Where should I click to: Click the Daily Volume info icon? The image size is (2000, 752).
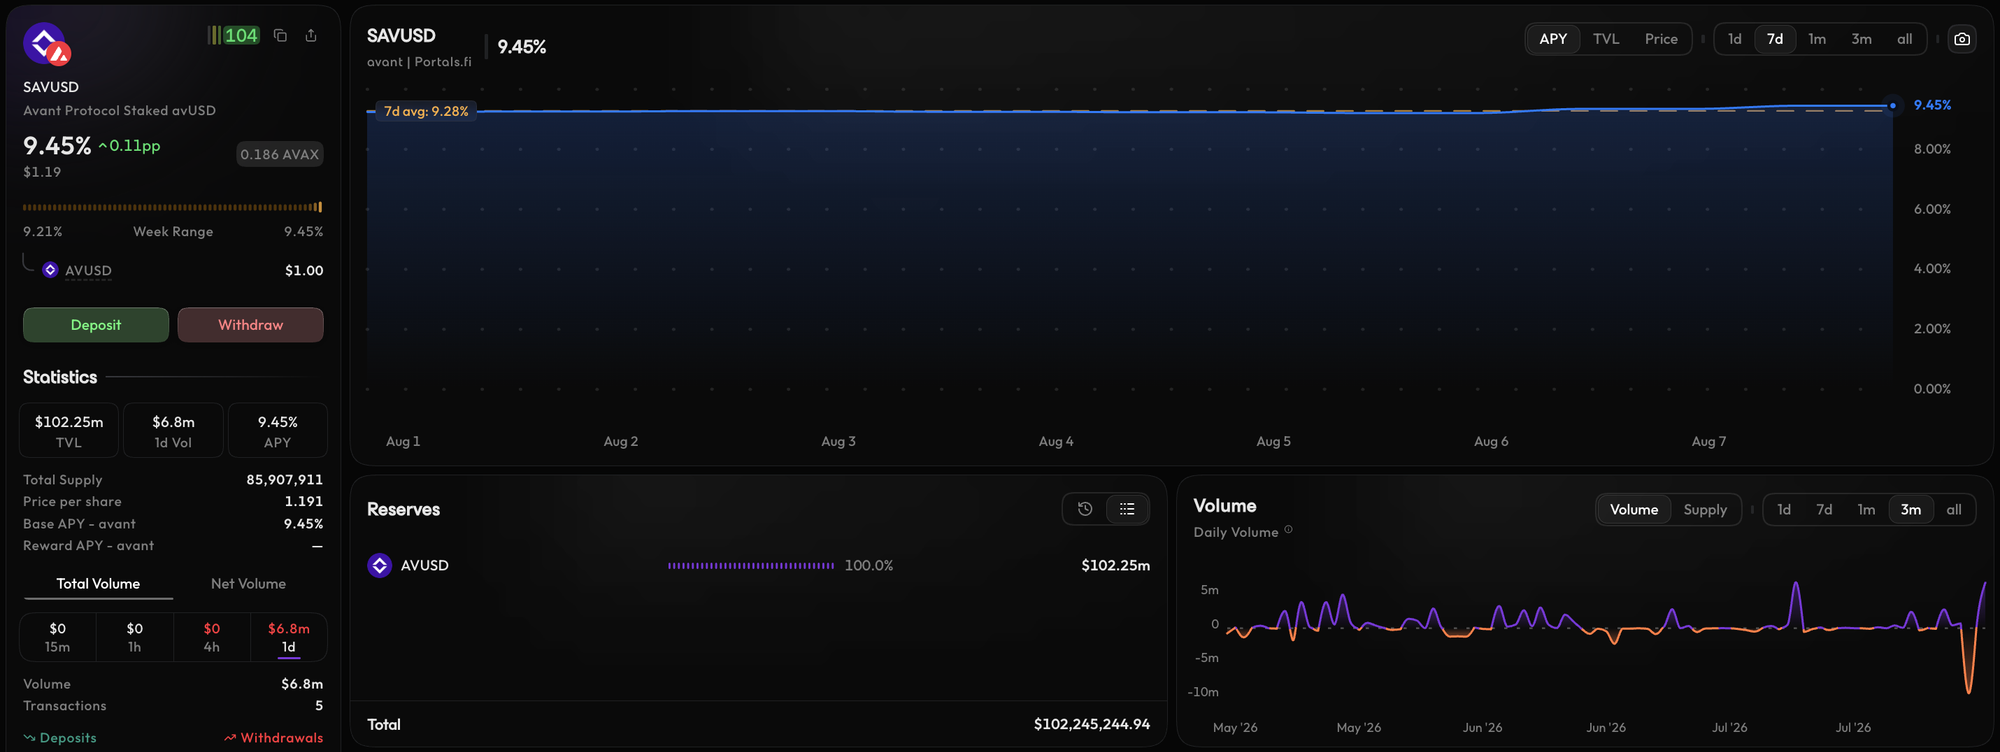1288,530
